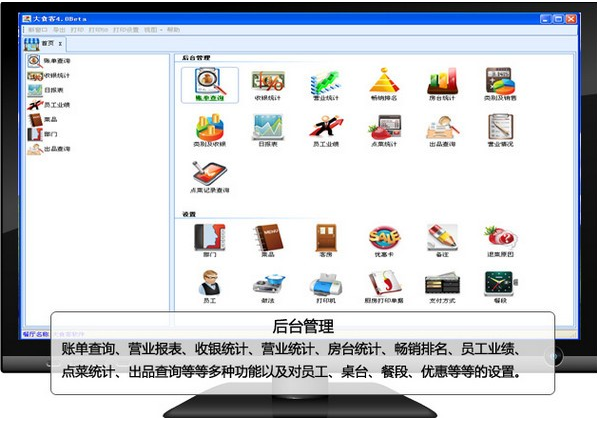The width and height of the screenshot is (597, 423).
Task: Open the 畅销排名 pyramid icon
Action: tap(384, 85)
